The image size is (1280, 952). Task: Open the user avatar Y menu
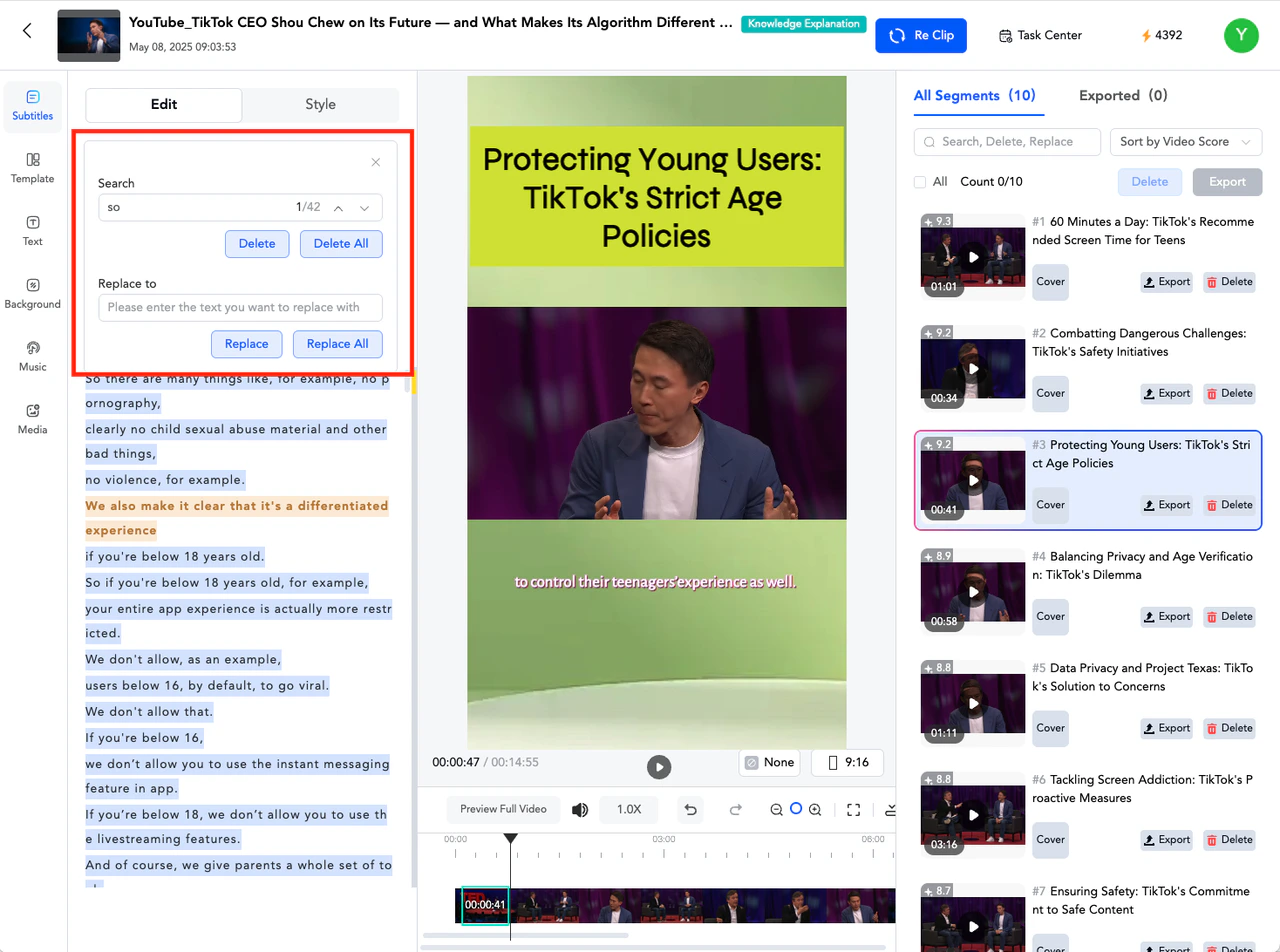[x=1241, y=35]
